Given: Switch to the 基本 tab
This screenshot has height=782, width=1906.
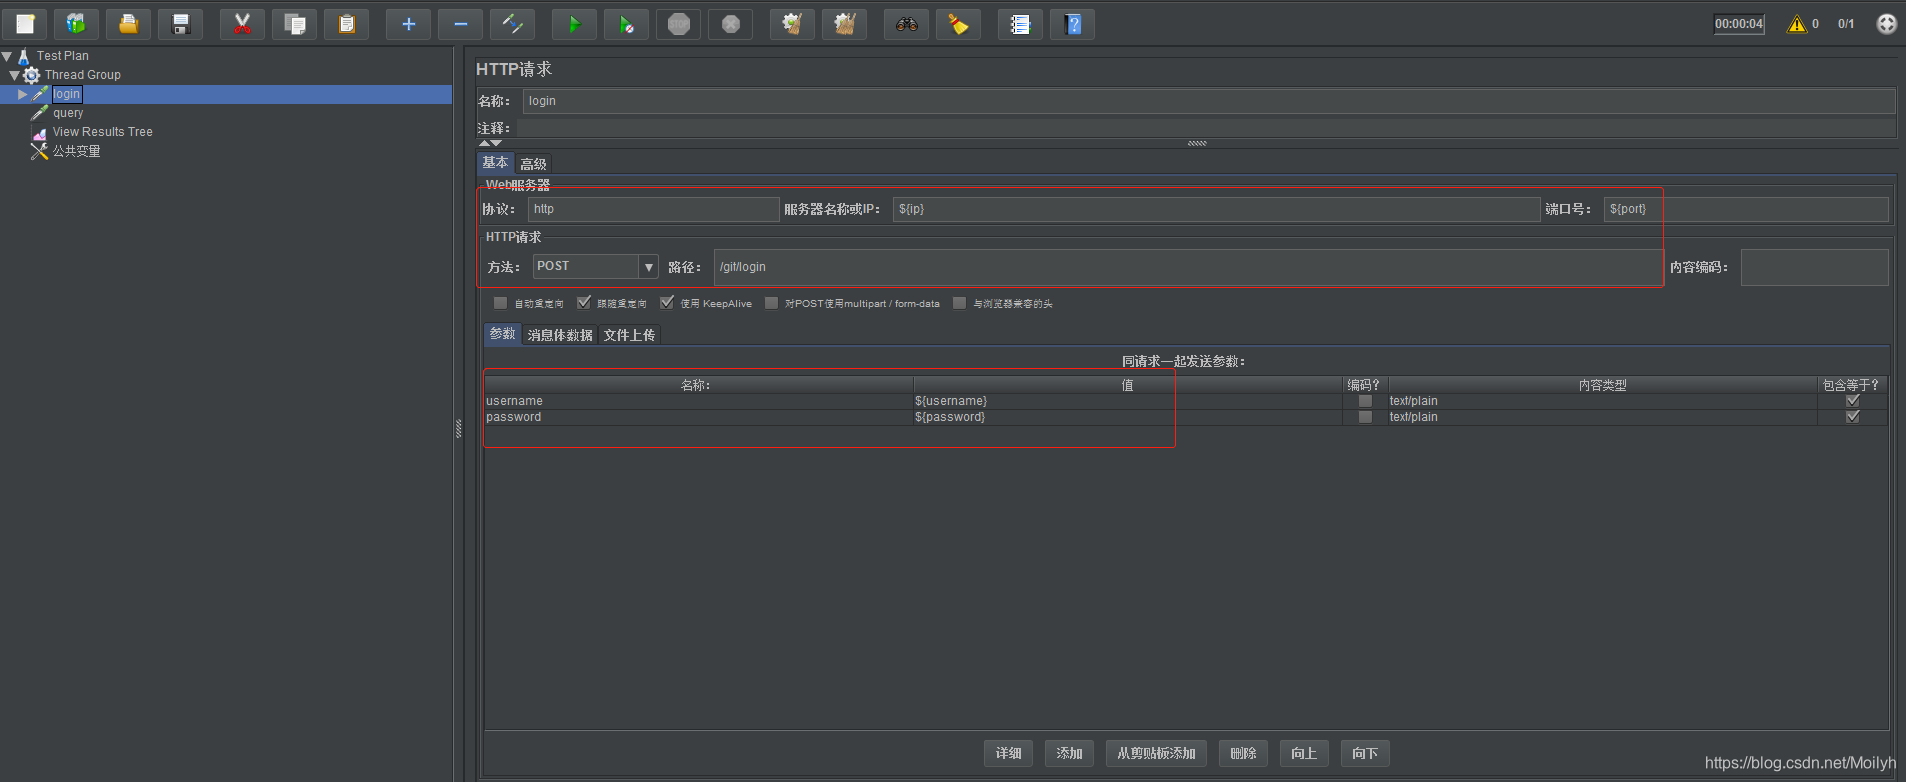Looking at the screenshot, I should [495, 163].
